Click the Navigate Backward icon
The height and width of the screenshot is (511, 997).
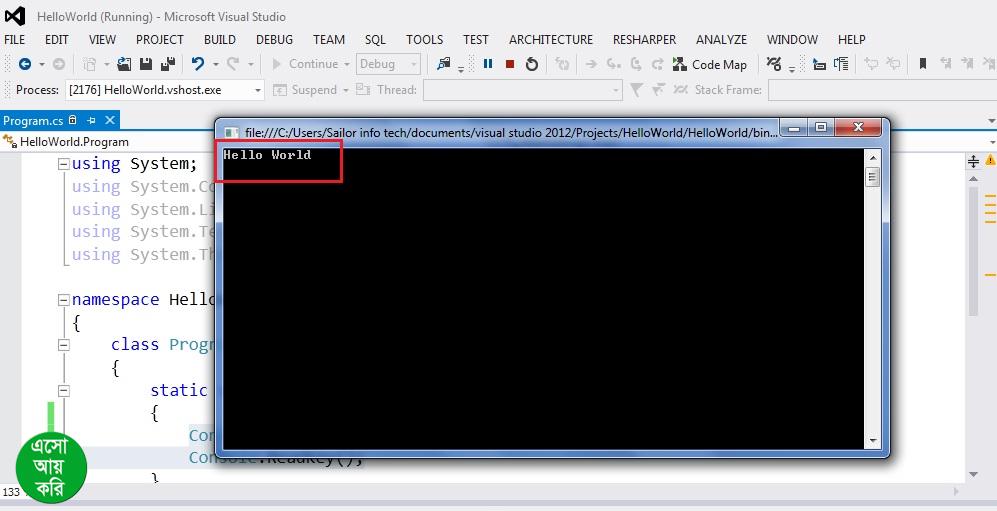tap(25, 64)
